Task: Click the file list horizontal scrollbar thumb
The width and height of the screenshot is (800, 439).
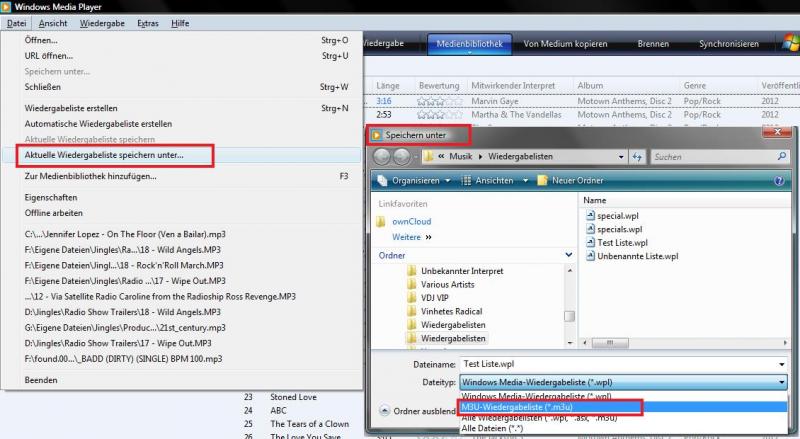Action: [610, 343]
